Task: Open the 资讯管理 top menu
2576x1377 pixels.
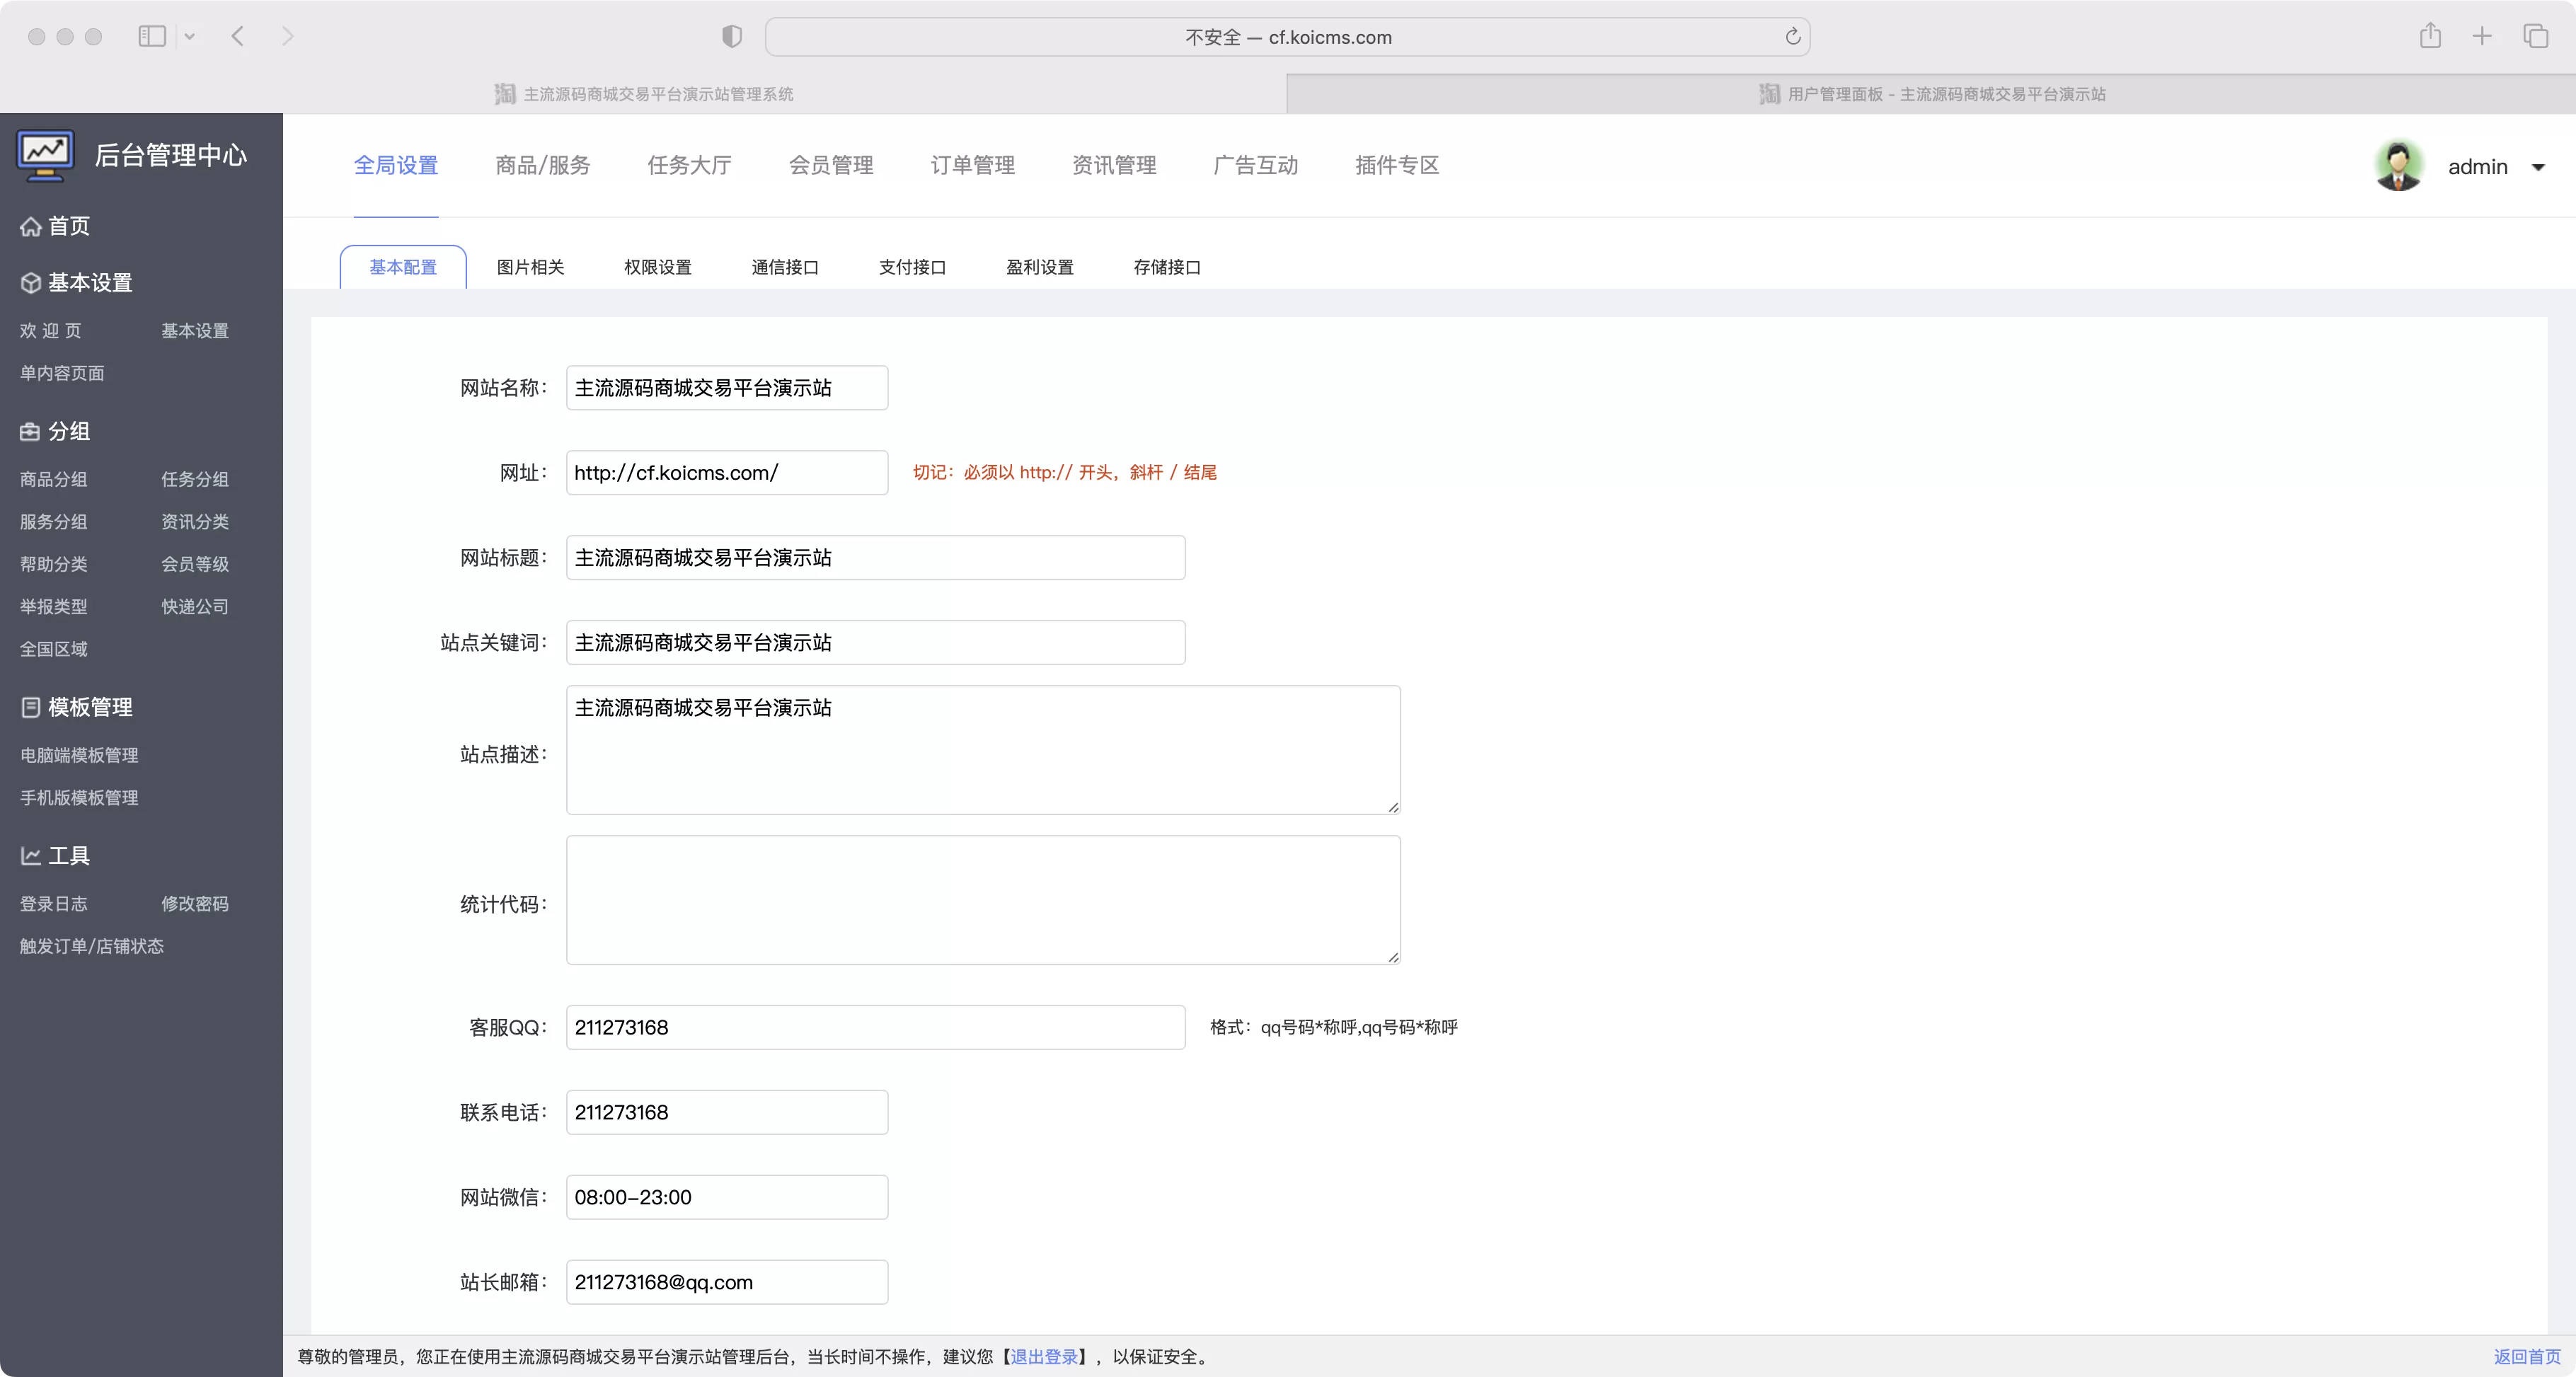Action: [x=1114, y=165]
